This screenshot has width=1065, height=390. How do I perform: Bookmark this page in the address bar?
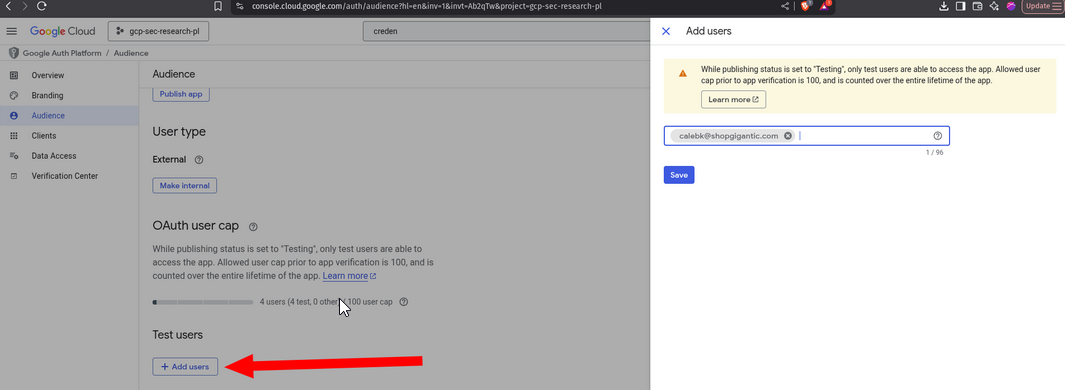click(x=218, y=6)
